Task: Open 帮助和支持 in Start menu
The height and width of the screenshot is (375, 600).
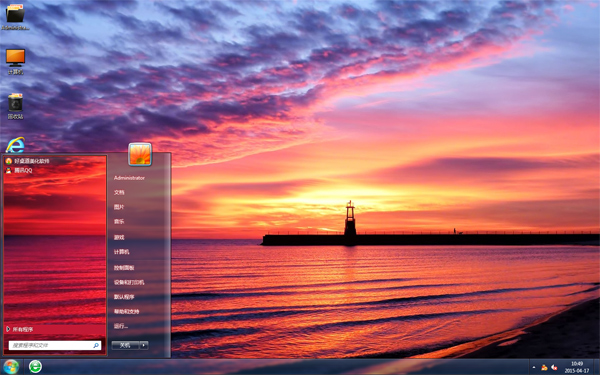Action: (126, 311)
